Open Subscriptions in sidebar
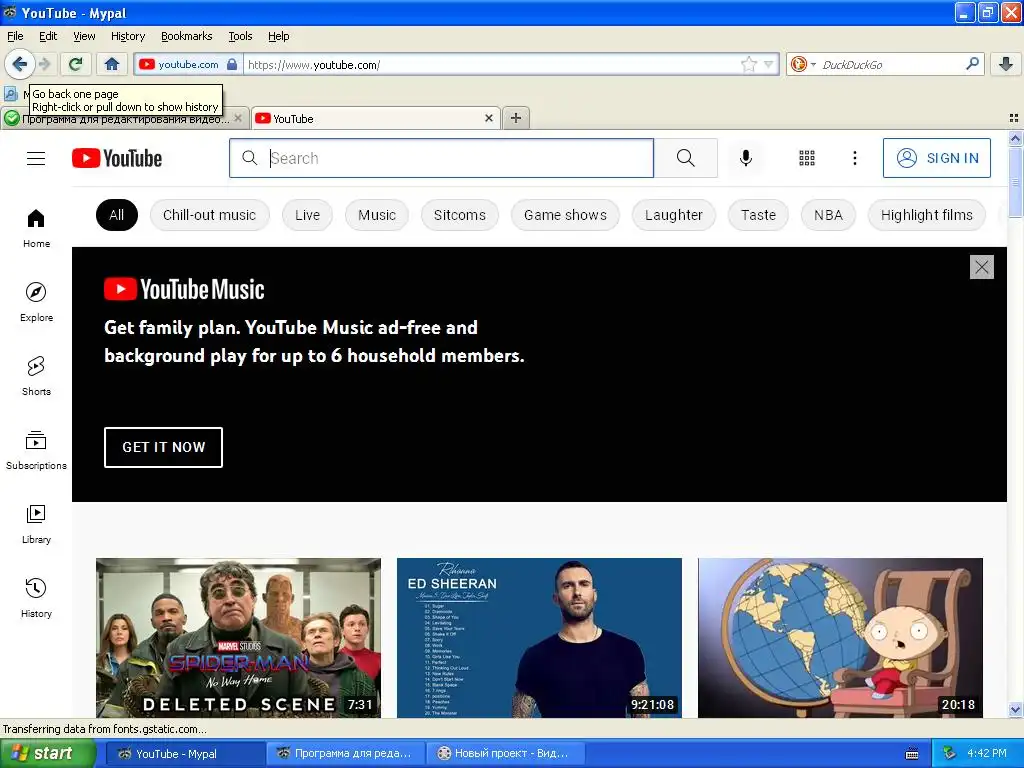The width and height of the screenshot is (1024, 768). [x=36, y=450]
